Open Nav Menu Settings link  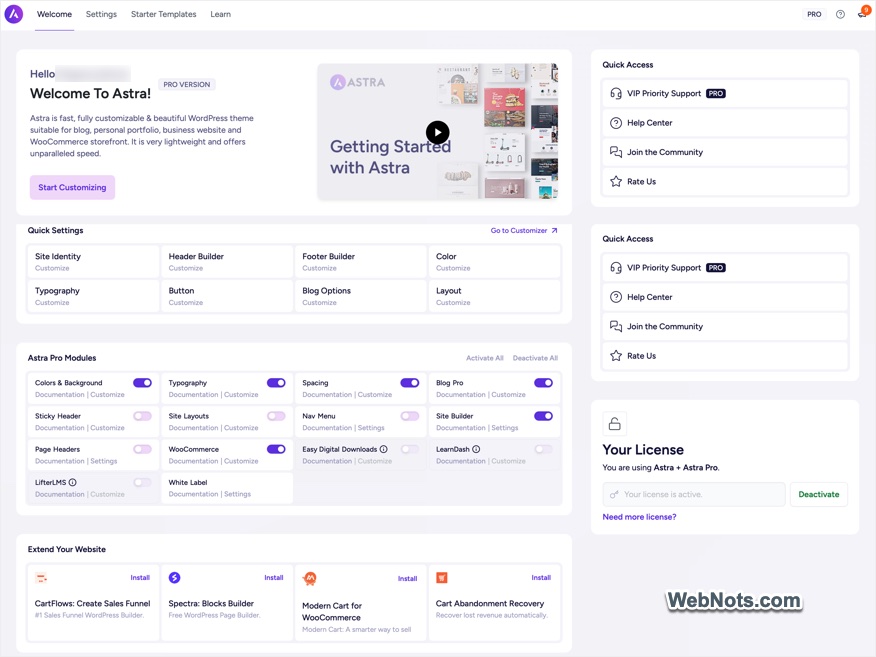(371, 428)
